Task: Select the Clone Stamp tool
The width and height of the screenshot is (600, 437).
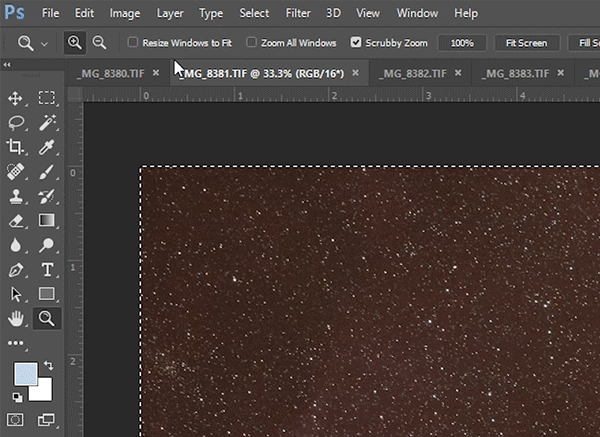Action: pyautogui.click(x=15, y=196)
